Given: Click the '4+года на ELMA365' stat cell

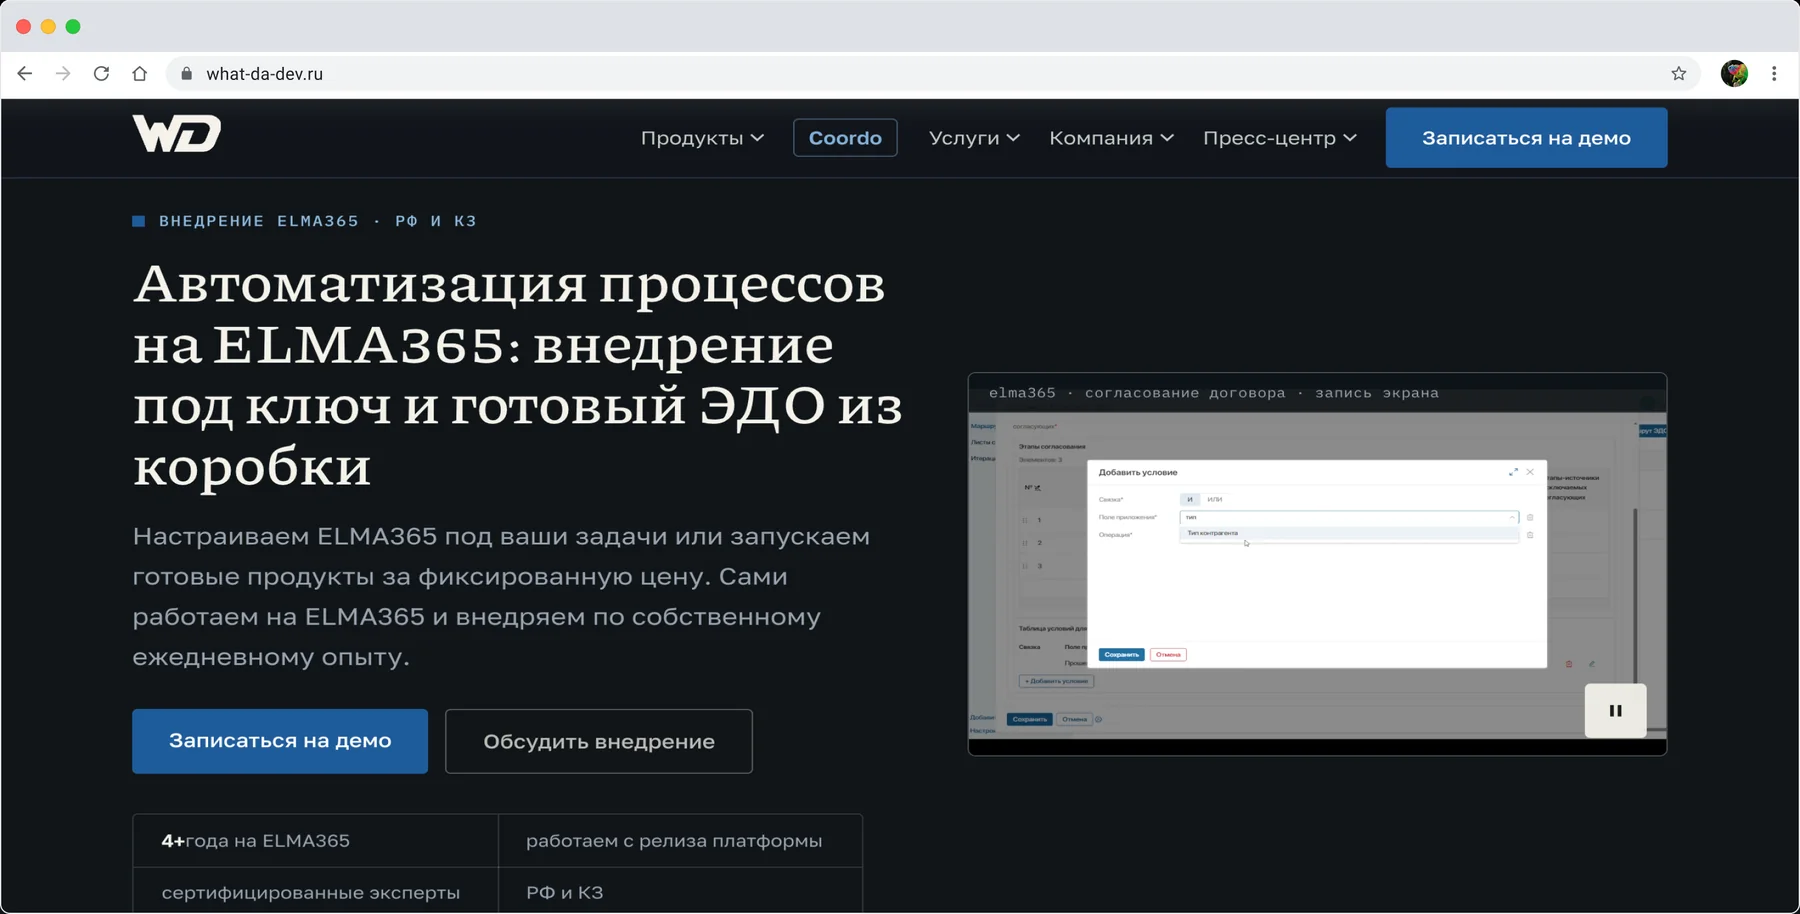Looking at the screenshot, I should [x=315, y=841].
